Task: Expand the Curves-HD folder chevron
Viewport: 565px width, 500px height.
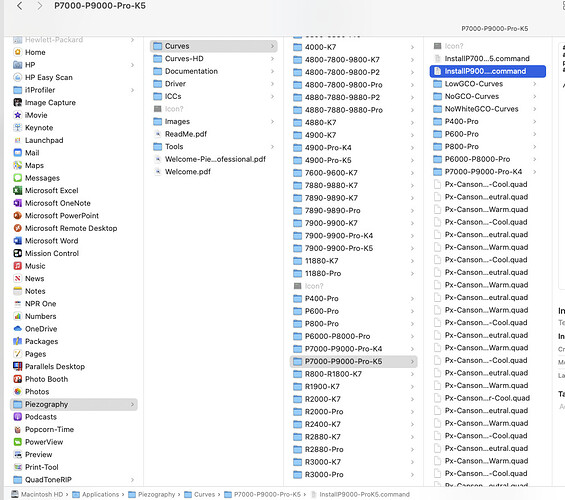Action: click(x=272, y=59)
